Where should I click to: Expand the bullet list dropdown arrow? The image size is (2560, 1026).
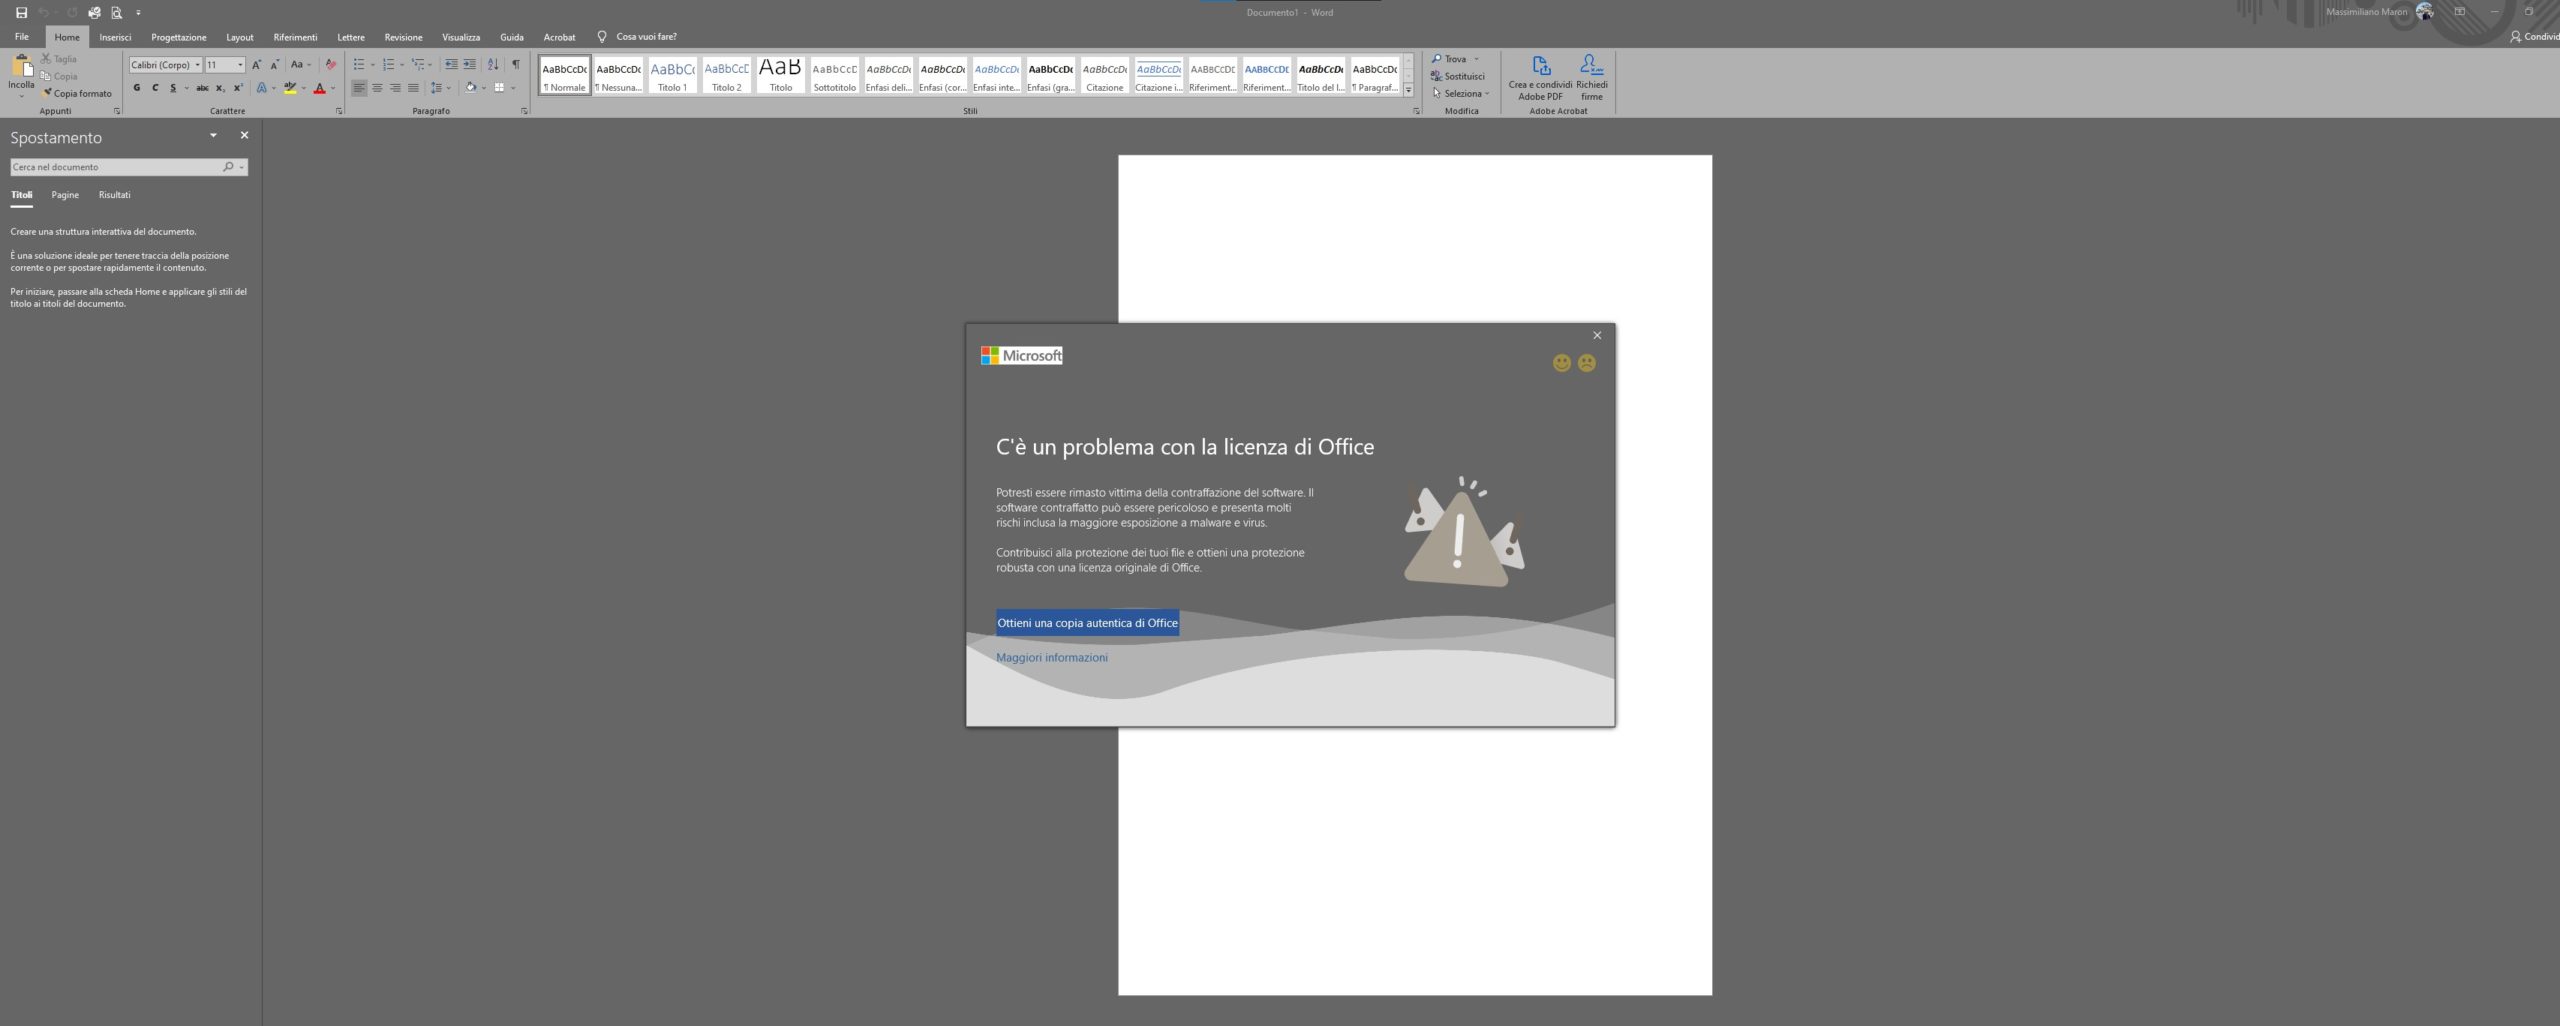click(x=373, y=65)
